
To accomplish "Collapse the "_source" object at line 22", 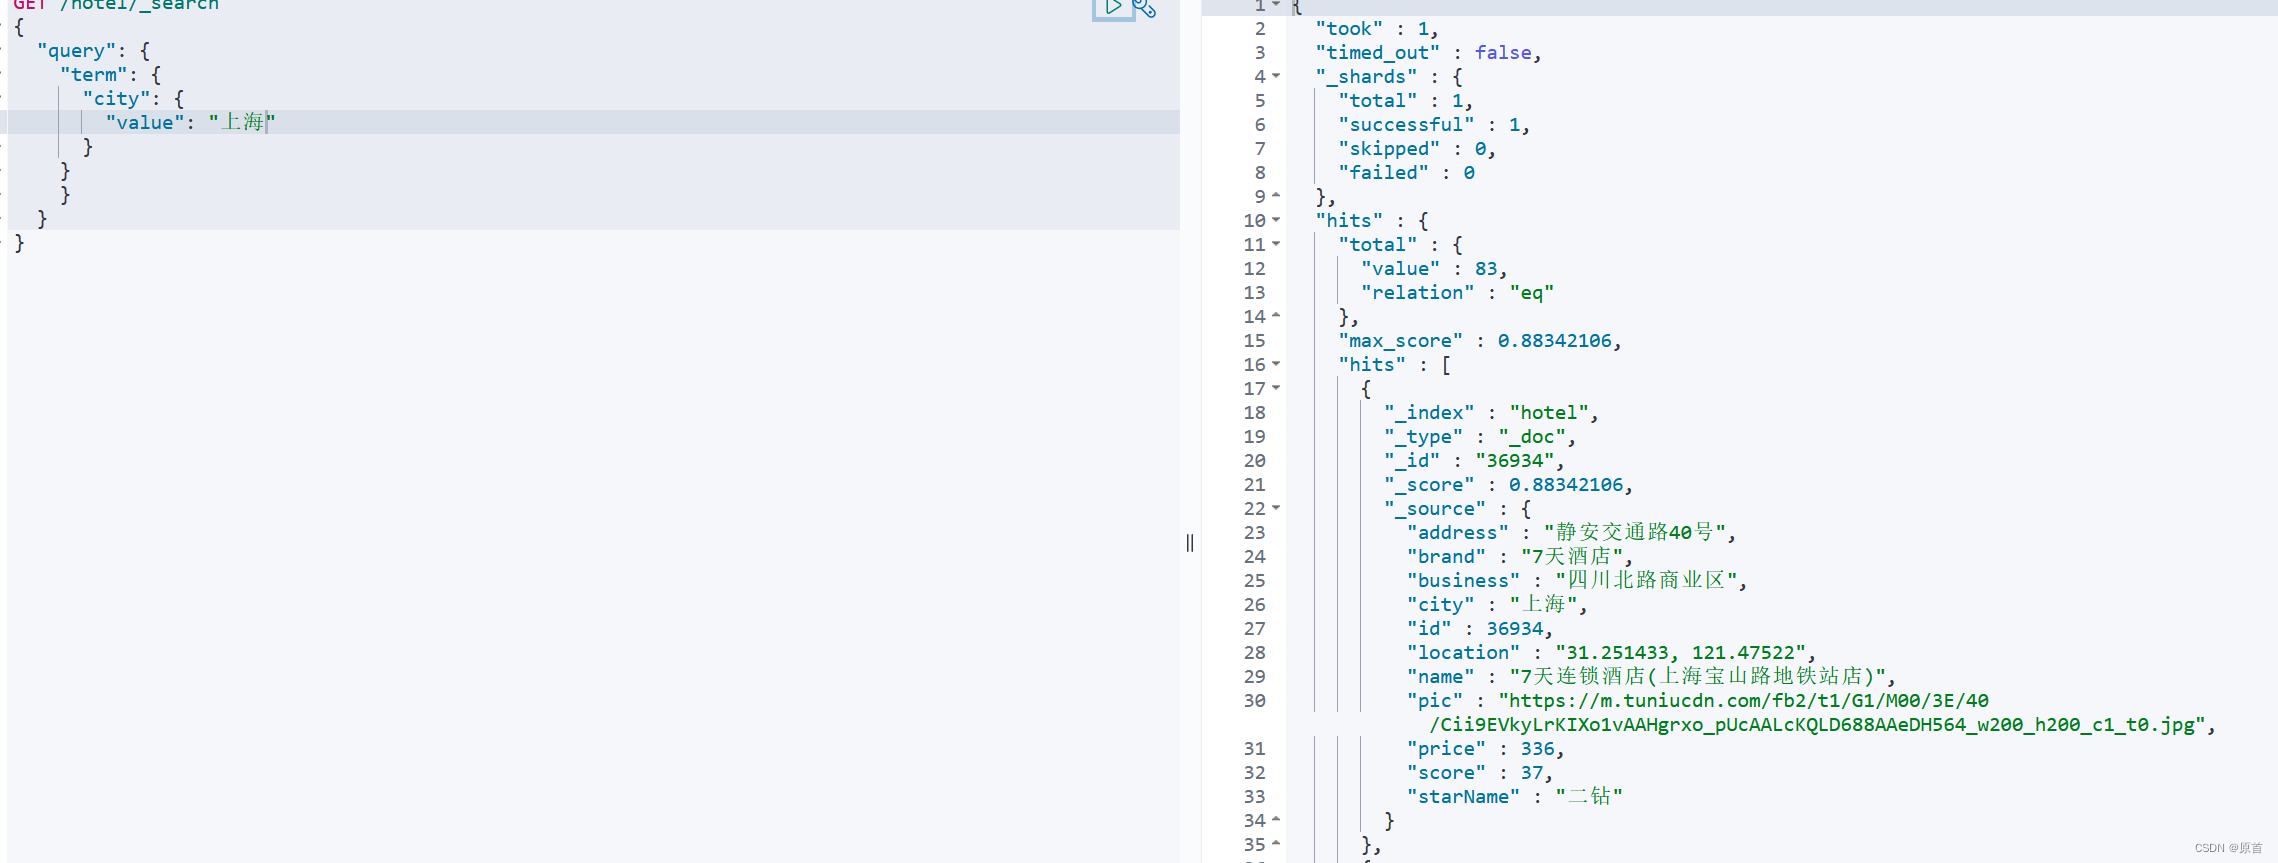I will (1276, 508).
